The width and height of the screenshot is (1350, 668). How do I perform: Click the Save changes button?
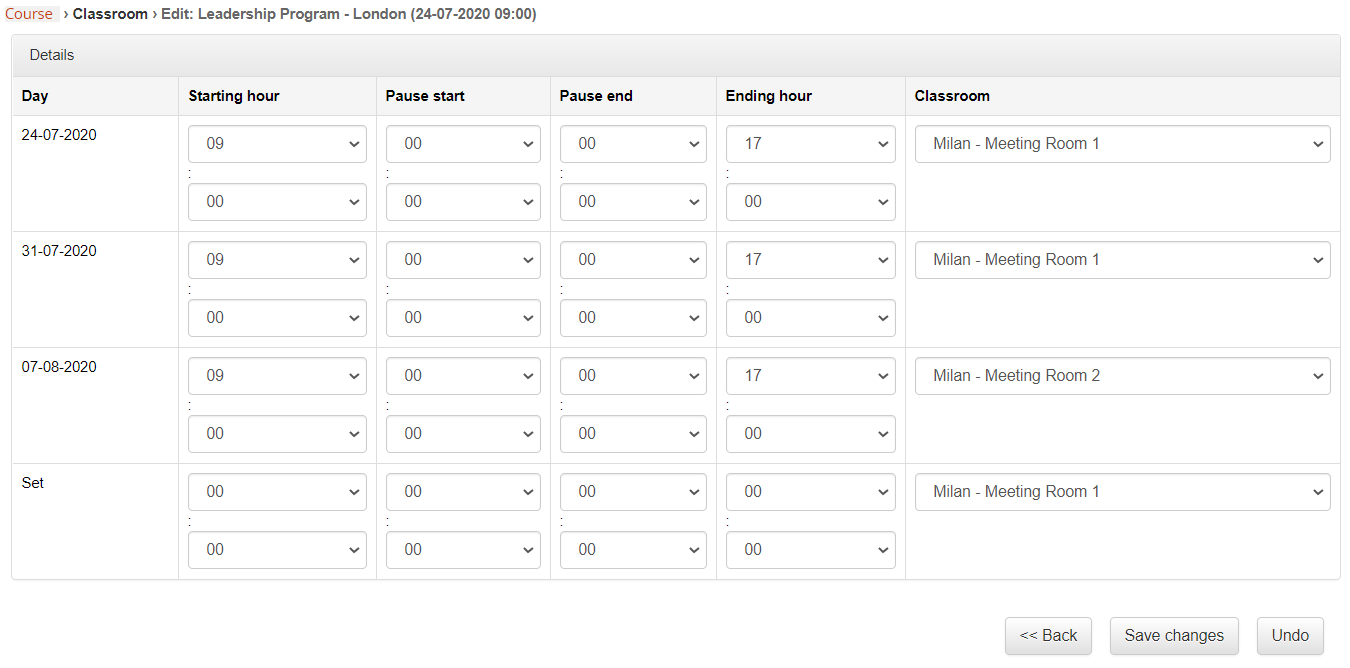1174,635
